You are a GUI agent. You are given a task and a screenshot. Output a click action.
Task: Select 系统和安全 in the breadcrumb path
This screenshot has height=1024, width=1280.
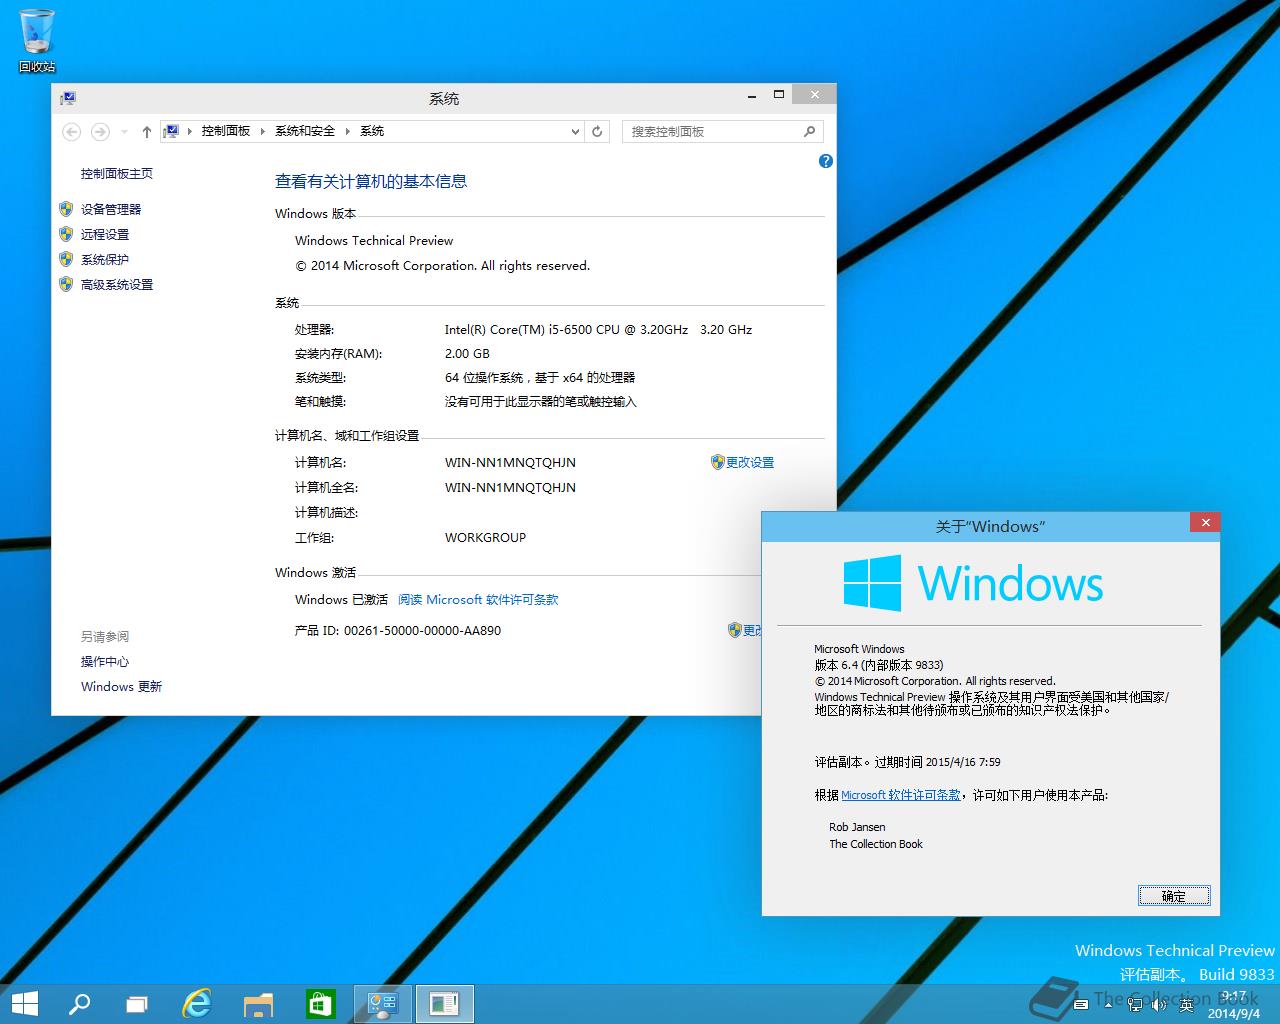[x=305, y=131]
